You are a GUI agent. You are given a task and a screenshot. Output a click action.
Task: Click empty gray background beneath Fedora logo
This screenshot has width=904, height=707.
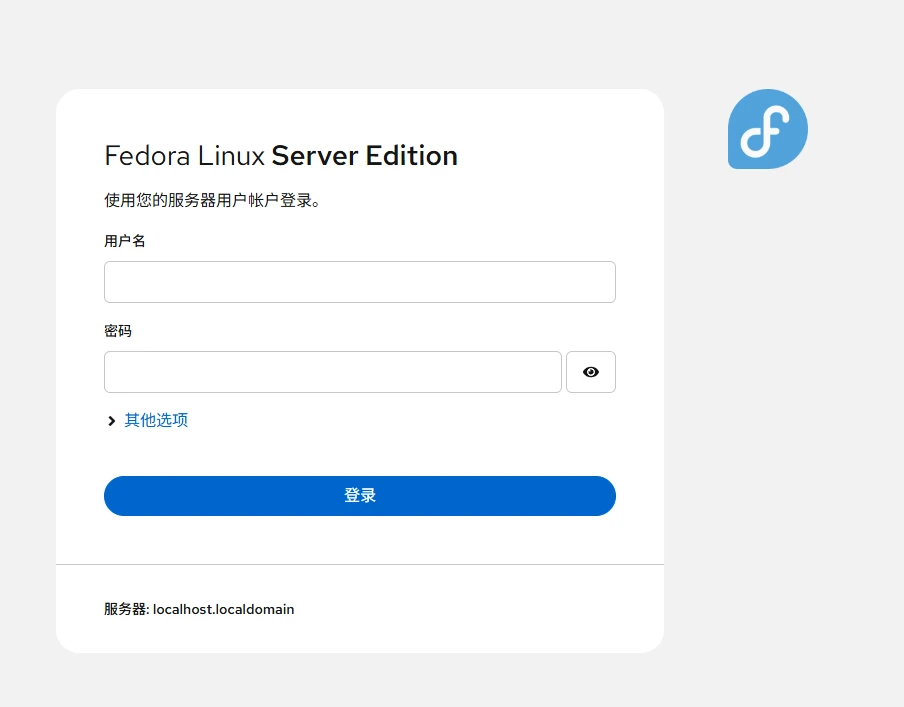pyautogui.click(x=767, y=346)
